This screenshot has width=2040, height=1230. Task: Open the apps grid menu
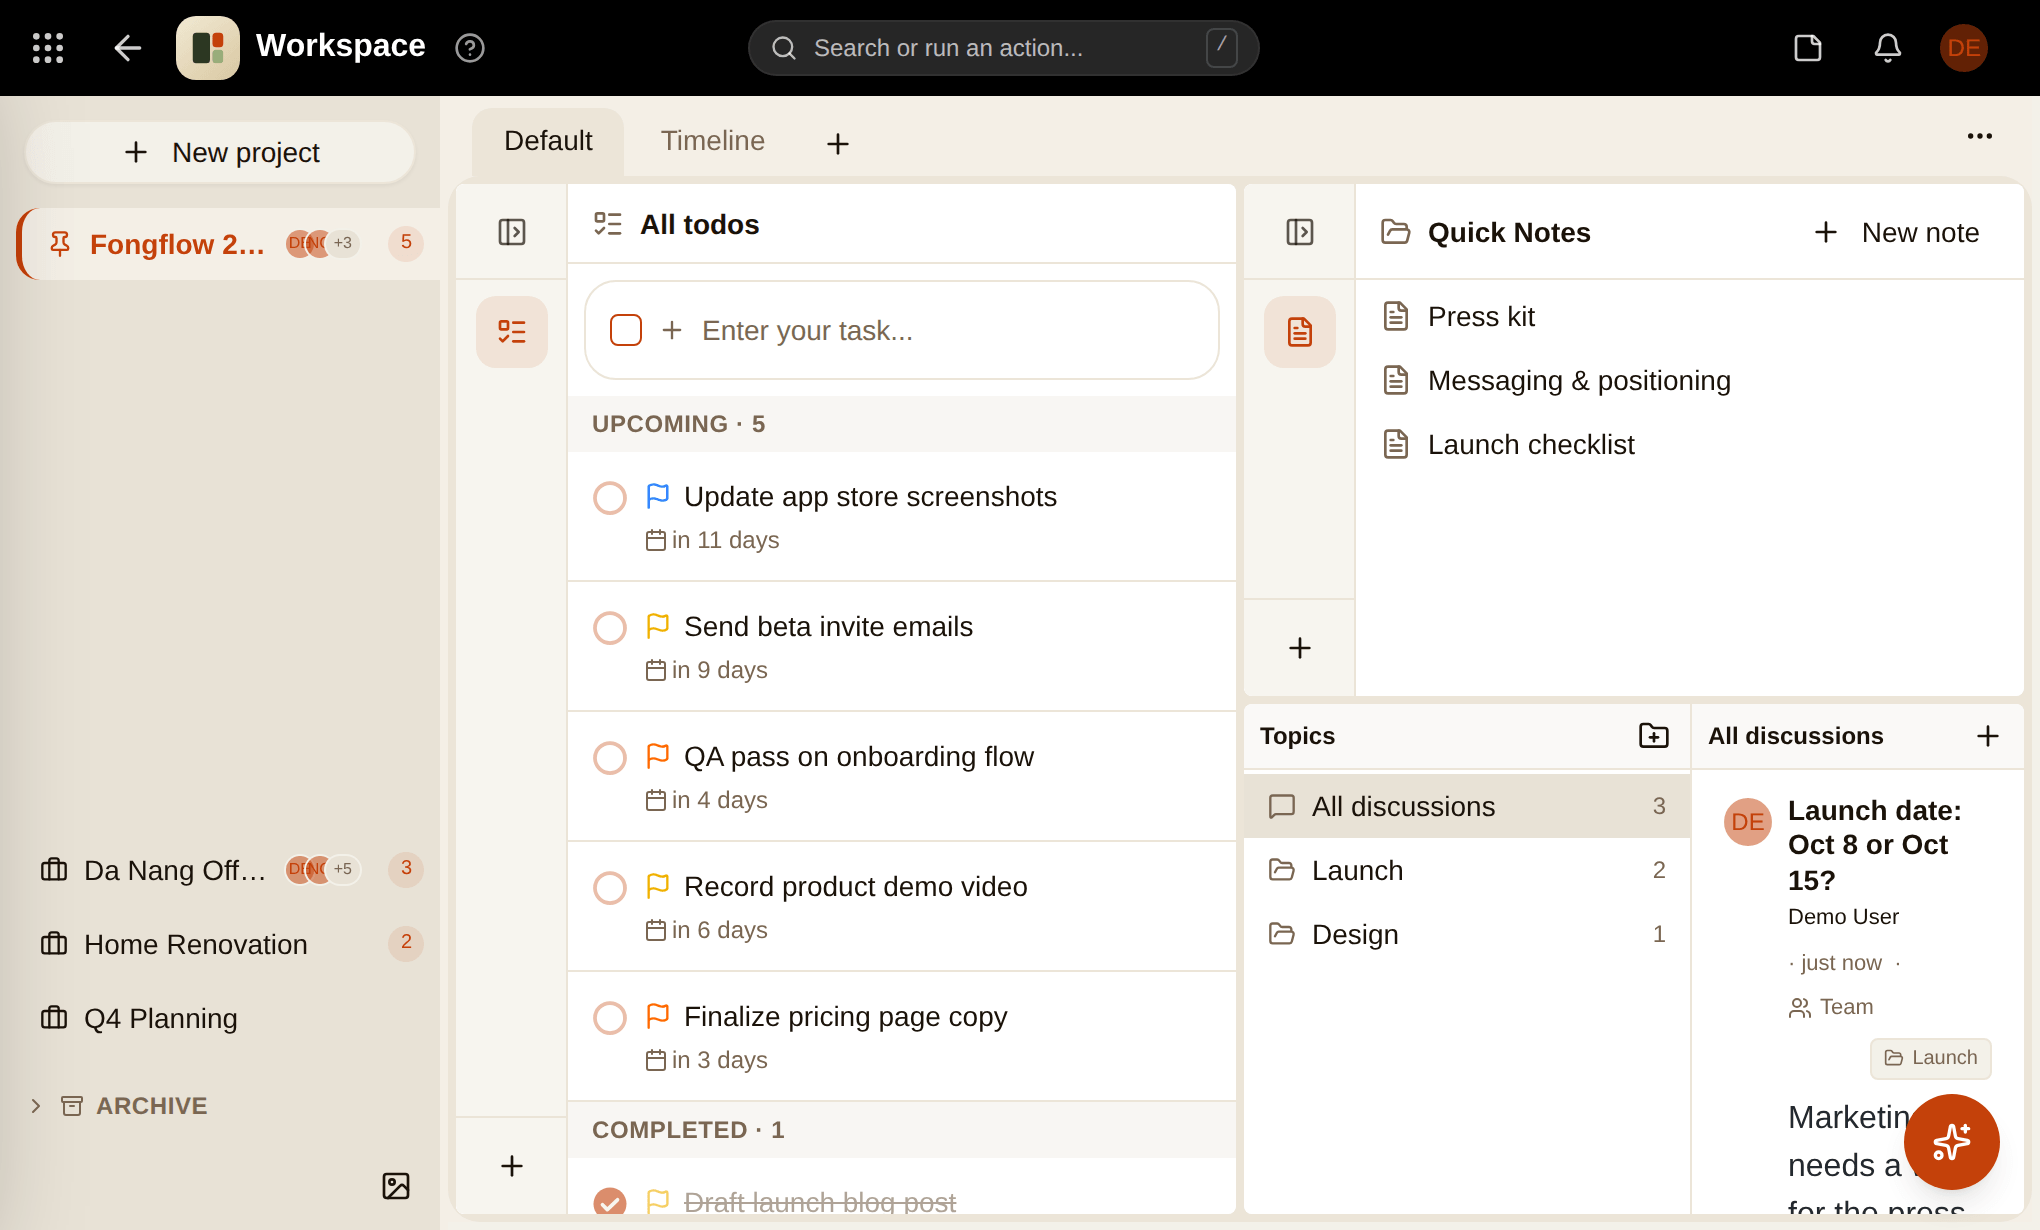(x=48, y=48)
